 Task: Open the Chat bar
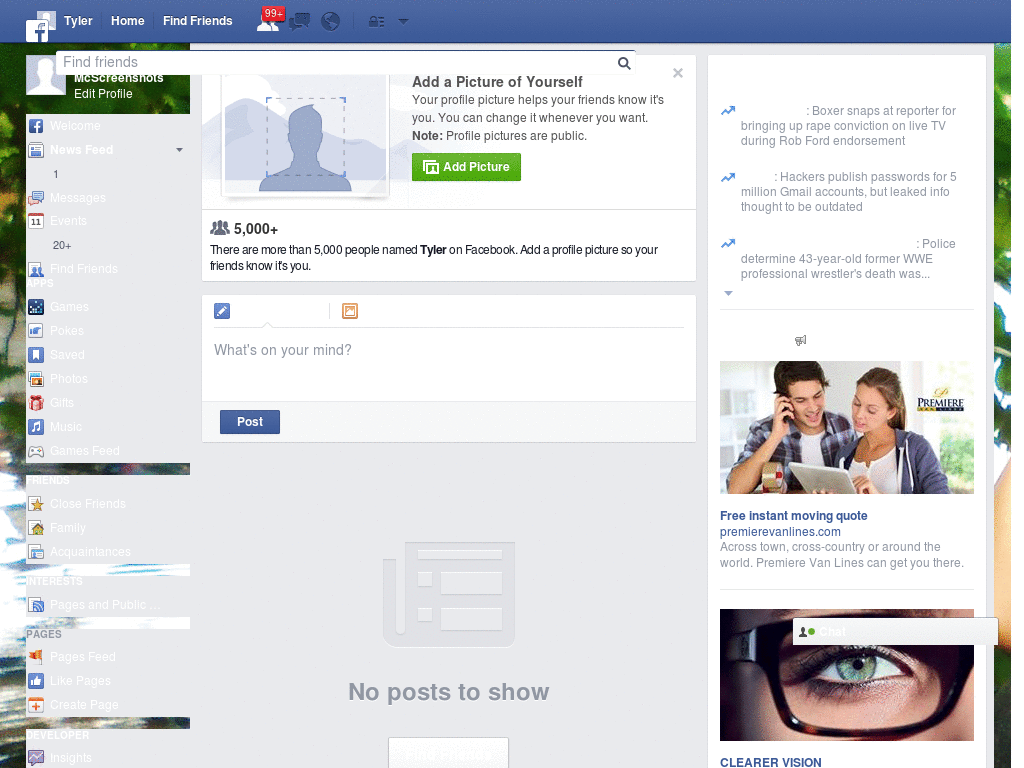895,632
